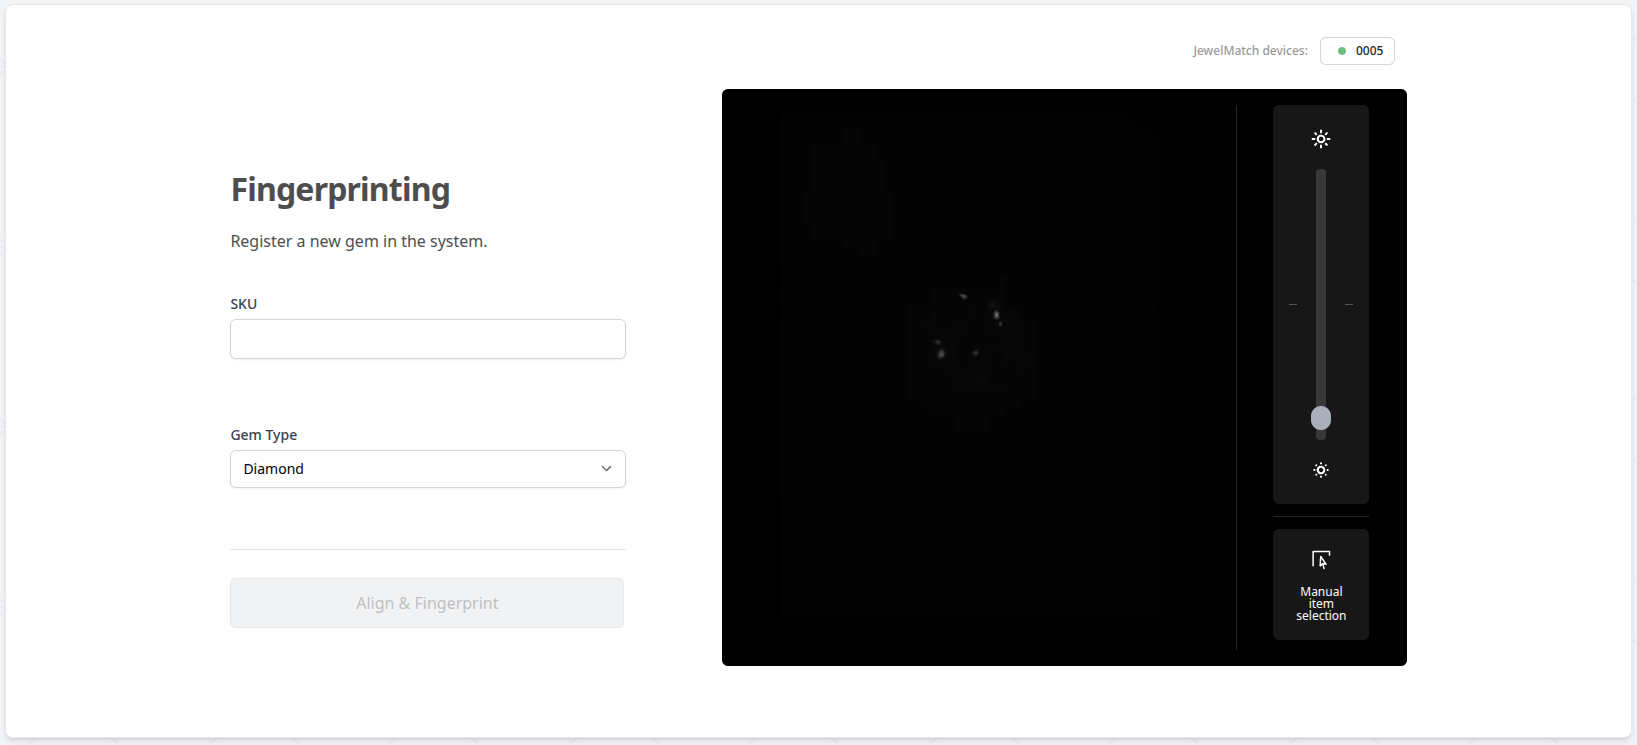Click the left midpoint tick of brightness slider

click(x=1293, y=304)
